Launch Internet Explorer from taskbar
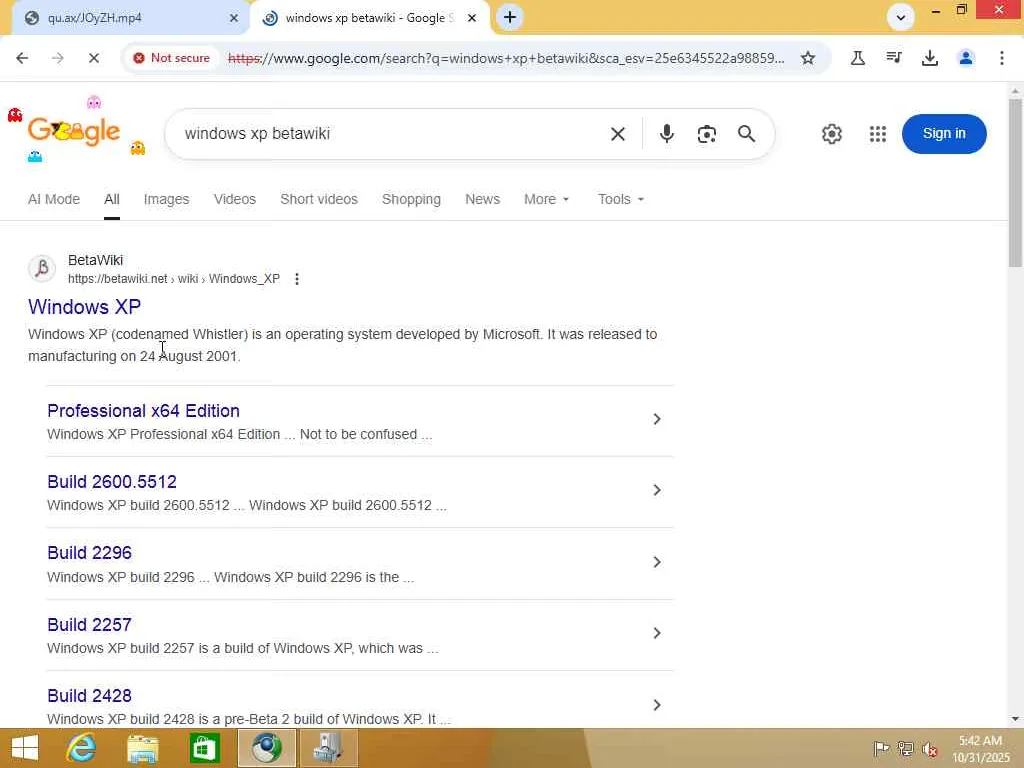 (80, 748)
